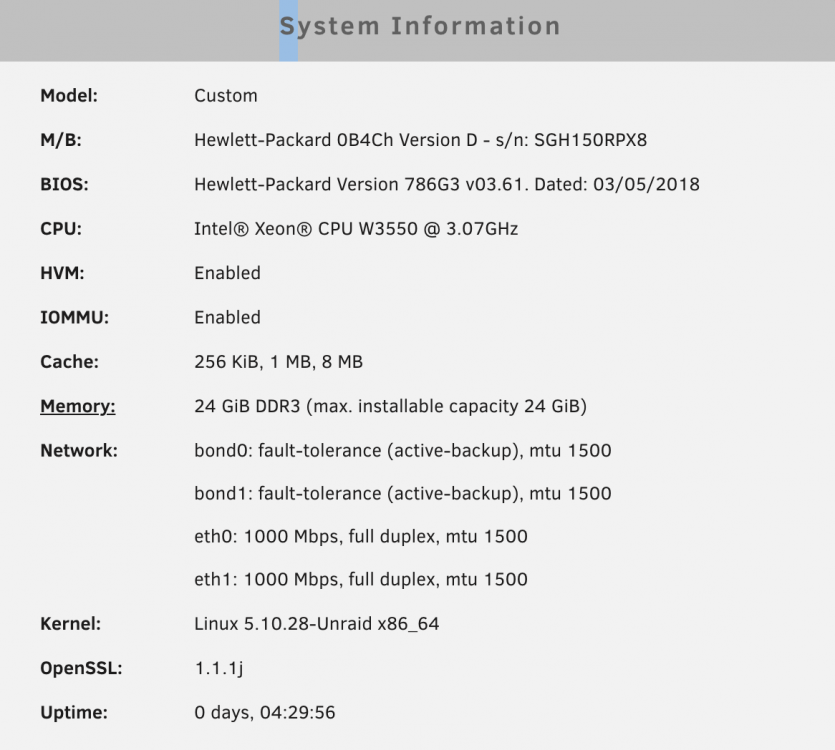Click the highlighted S in the header
The image size is (835, 750).
pyautogui.click(x=288, y=27)
